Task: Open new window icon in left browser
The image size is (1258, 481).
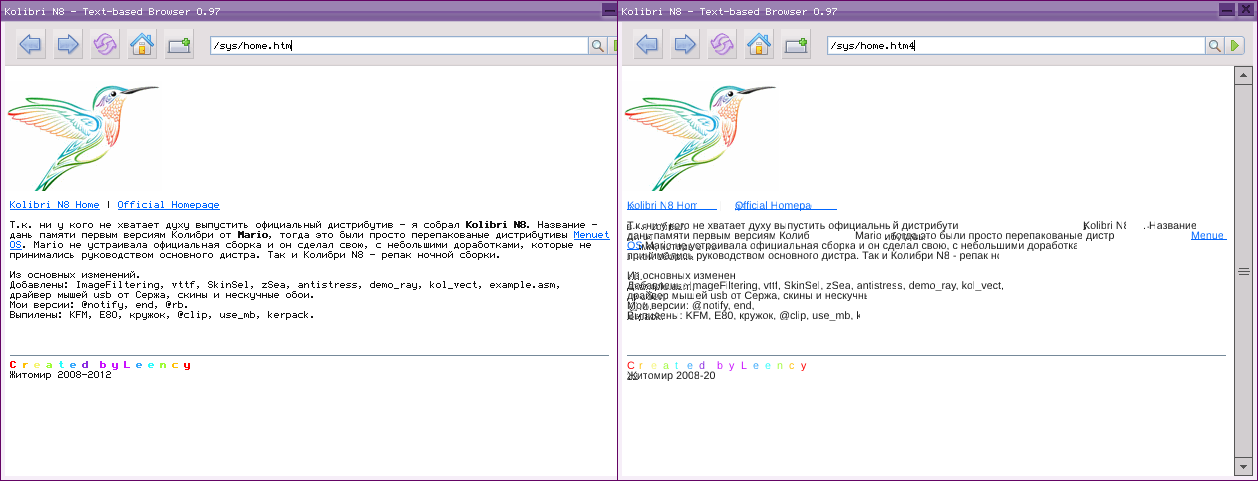Action: point(180,45)
